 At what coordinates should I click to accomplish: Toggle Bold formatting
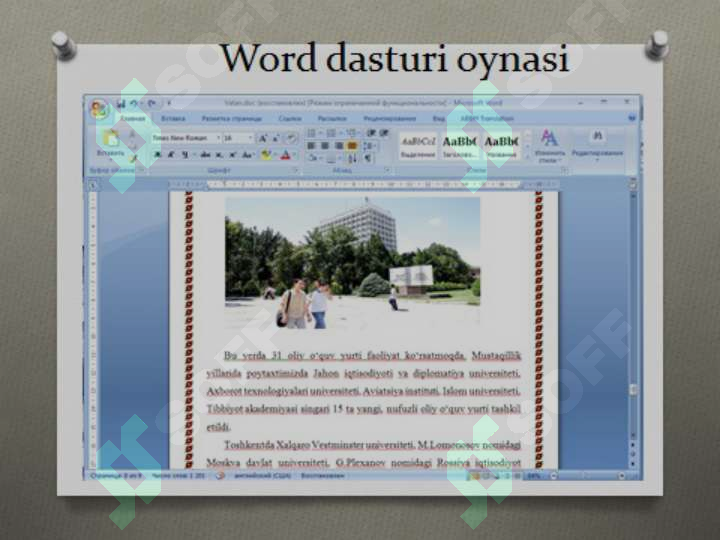(x=158, y=155)
